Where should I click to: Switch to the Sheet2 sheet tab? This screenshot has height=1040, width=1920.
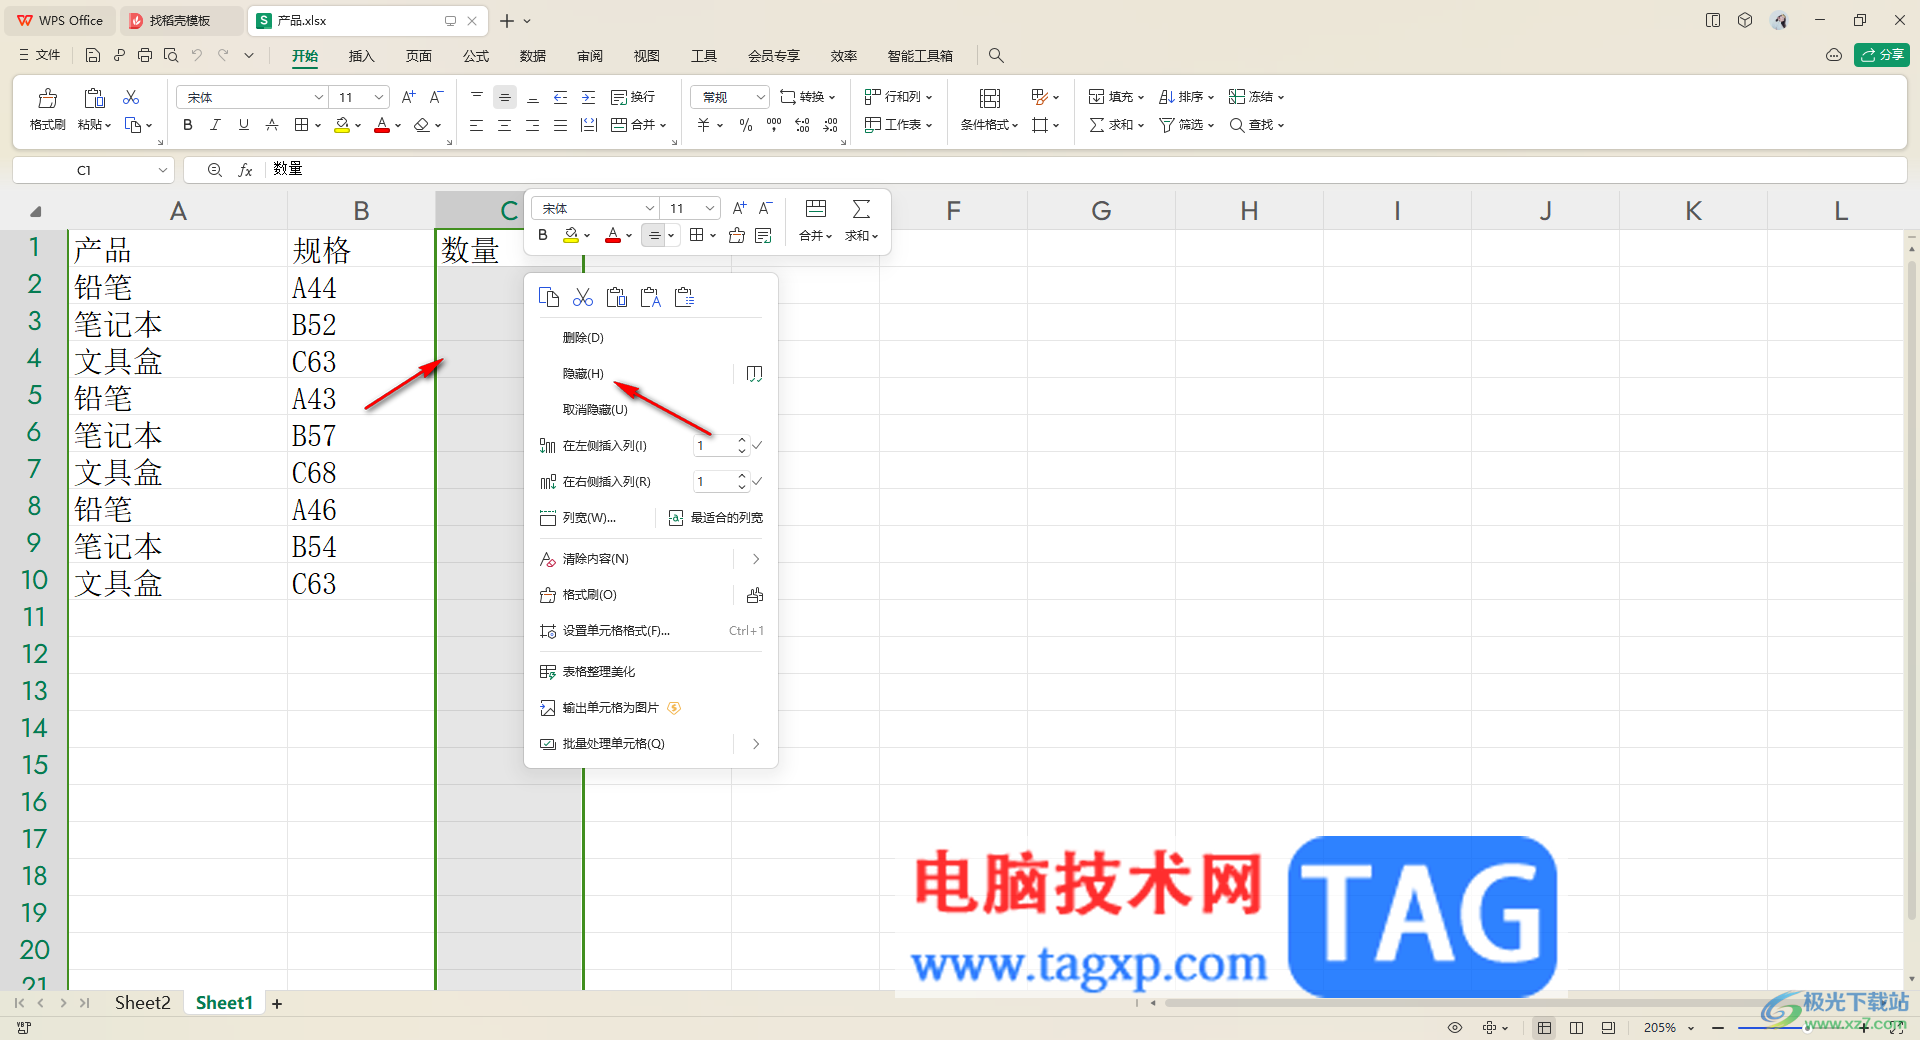coord(142,1003)
